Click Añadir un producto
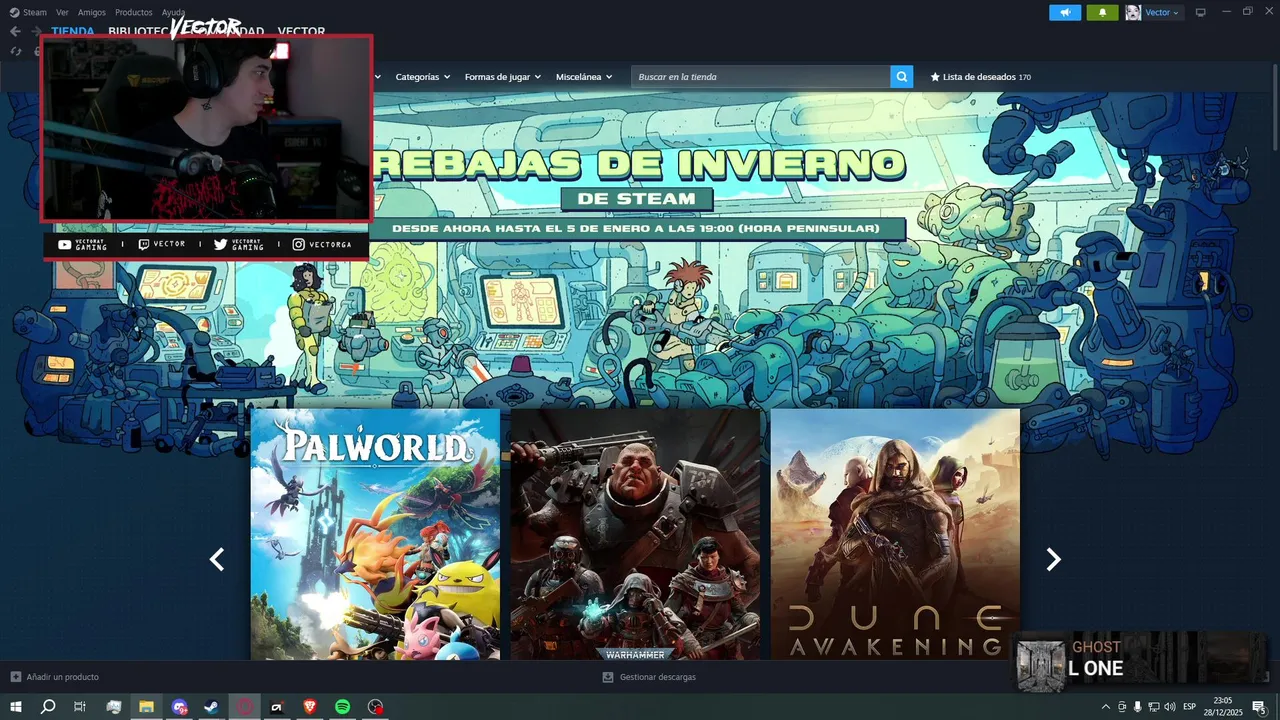1280x720 pixels. pyautogui.click(x=63, y=677)
